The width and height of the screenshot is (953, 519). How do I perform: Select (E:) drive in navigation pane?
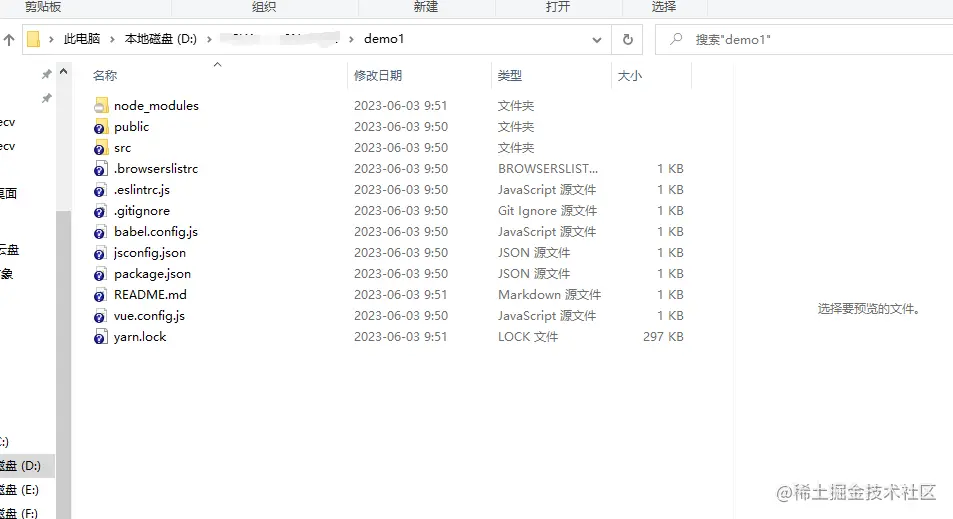pyautogui.click(x=19, y=490)
